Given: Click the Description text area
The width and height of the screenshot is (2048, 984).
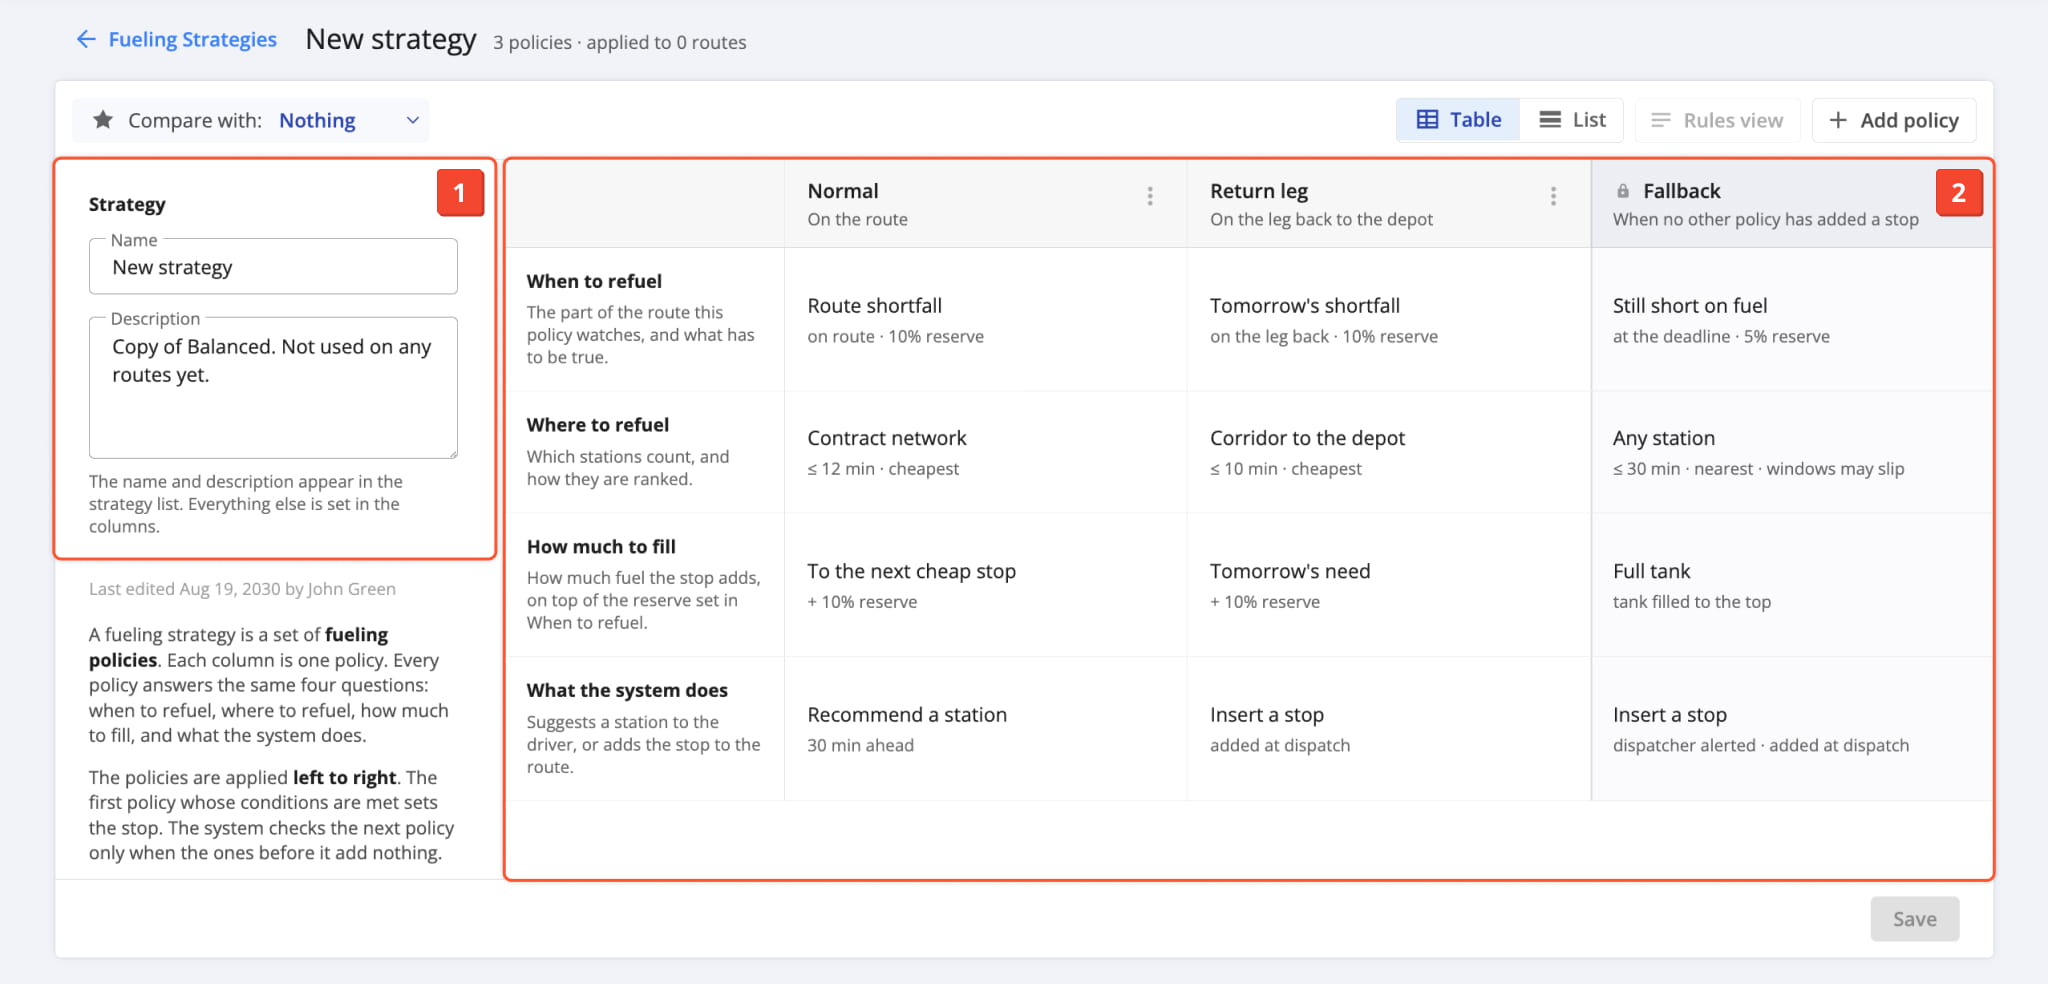Looking at the screenshot, I should click(x=273, y=388).
